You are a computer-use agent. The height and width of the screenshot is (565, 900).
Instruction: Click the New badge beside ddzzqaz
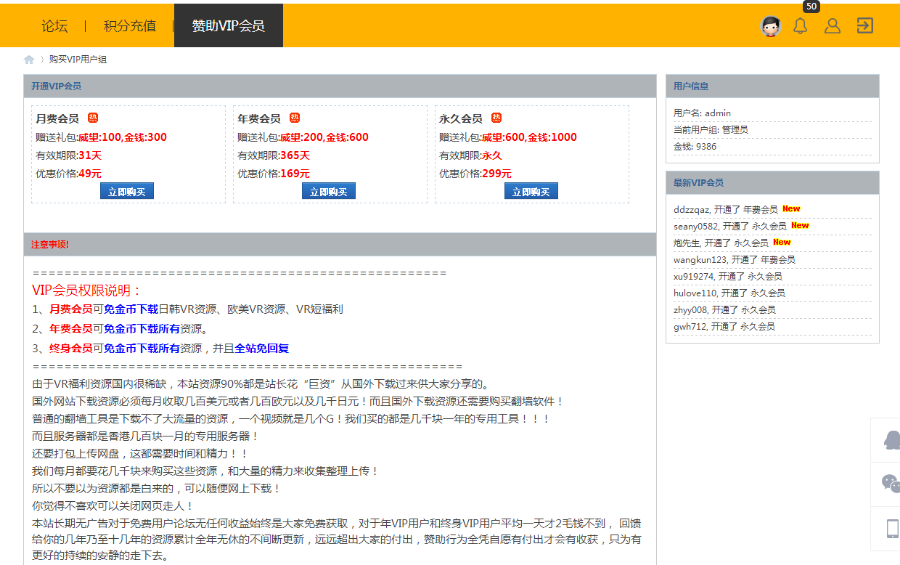(791, 209)
